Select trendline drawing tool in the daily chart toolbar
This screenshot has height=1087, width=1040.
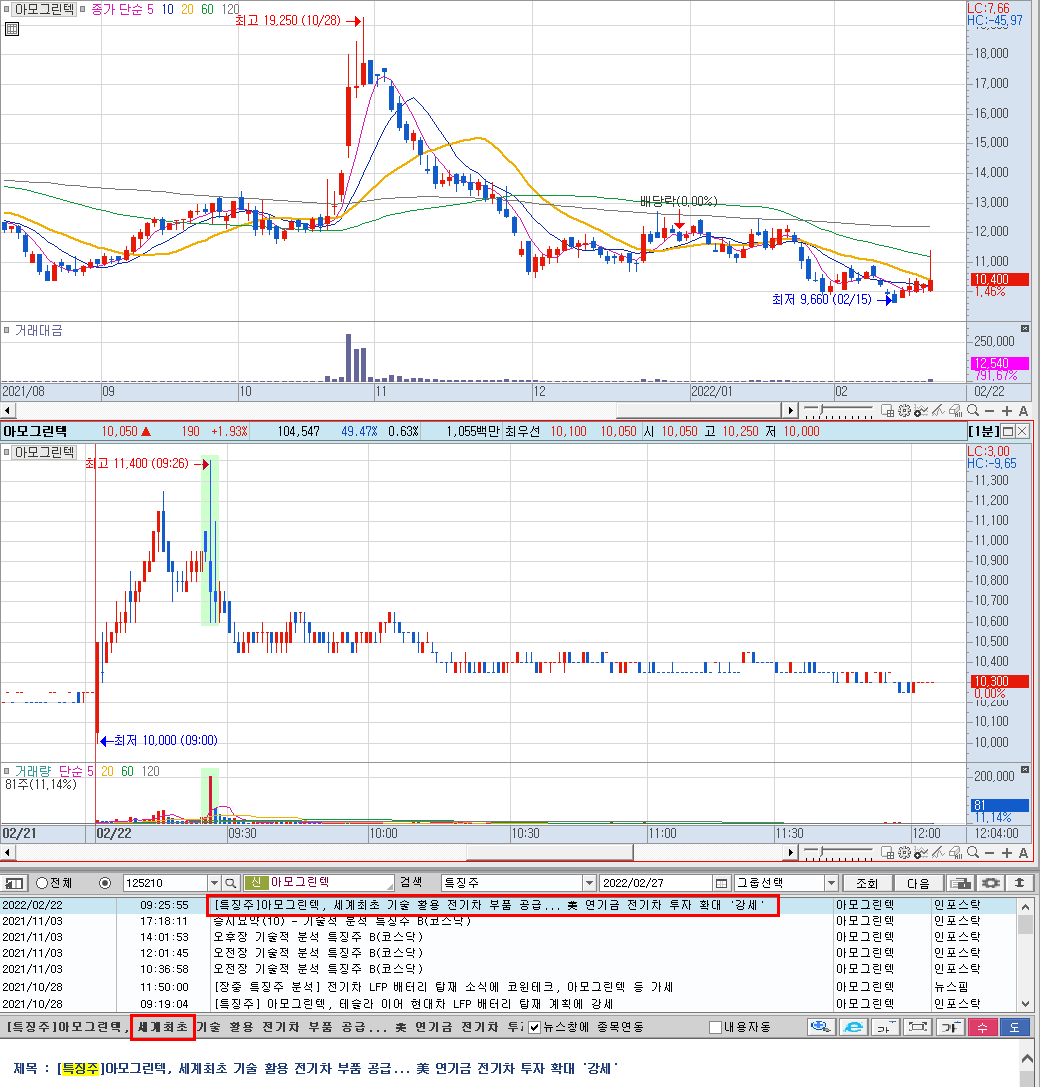click(938, 410)
